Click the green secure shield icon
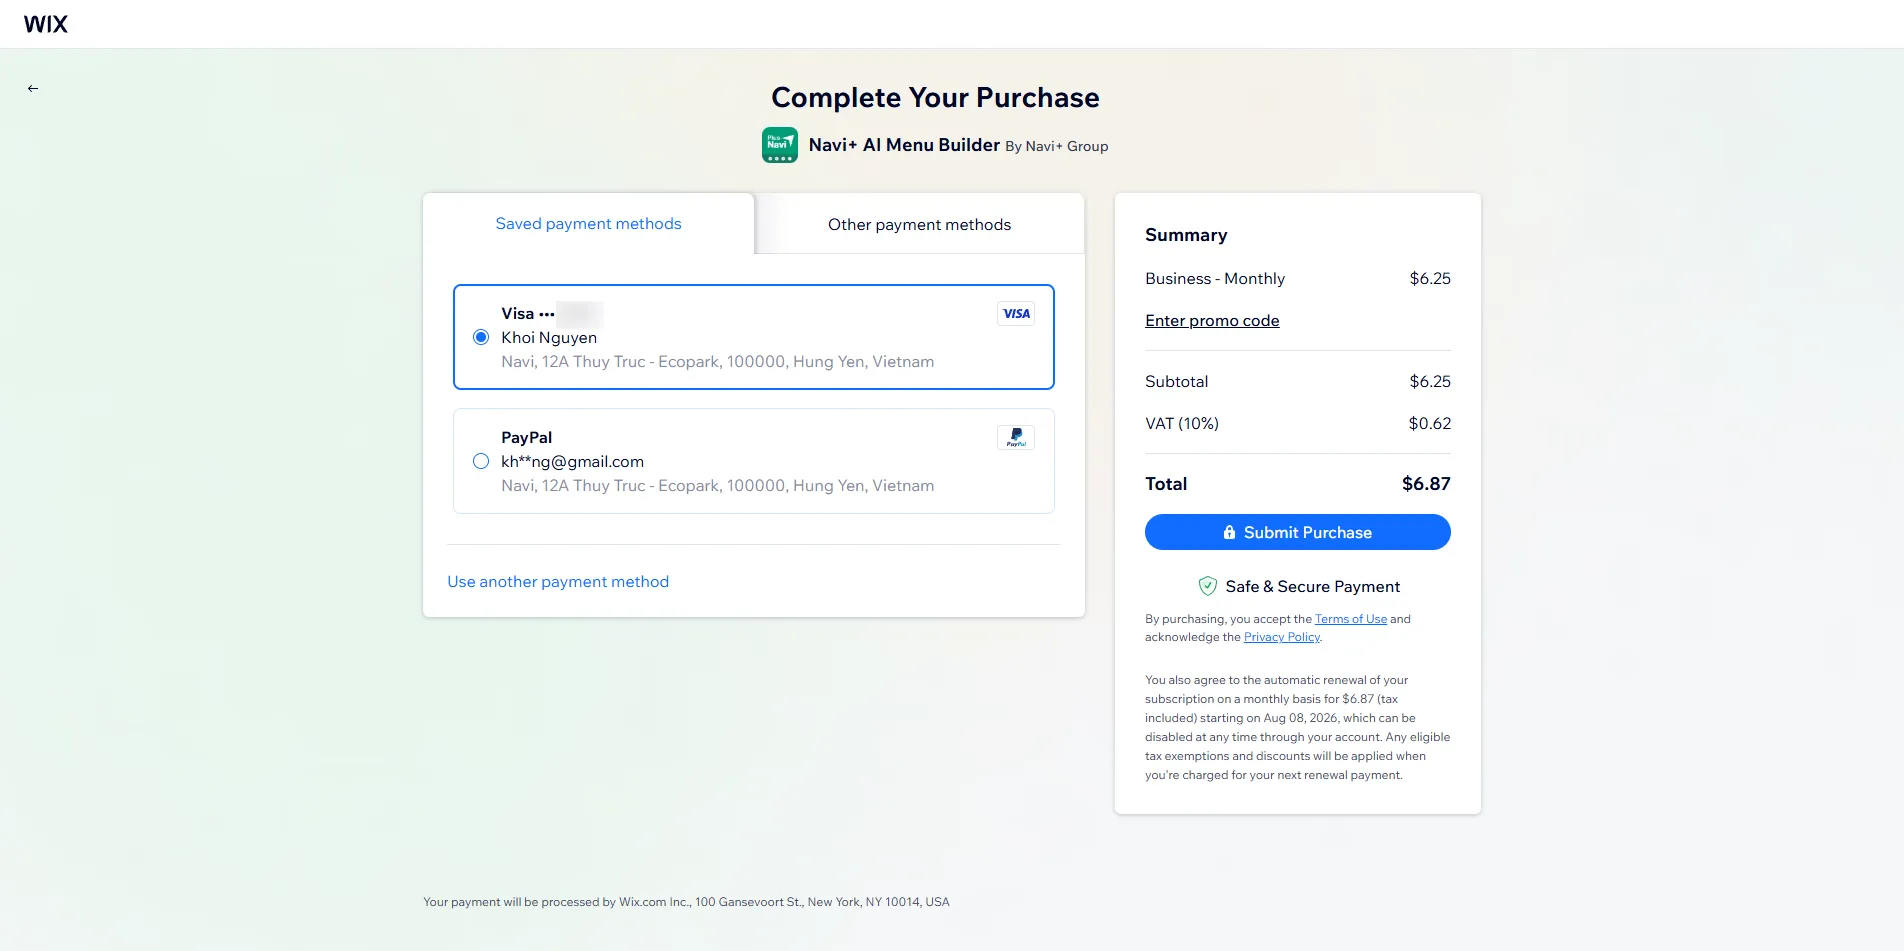This screenshot has width=1904, height=951. tap(1208, 586)
